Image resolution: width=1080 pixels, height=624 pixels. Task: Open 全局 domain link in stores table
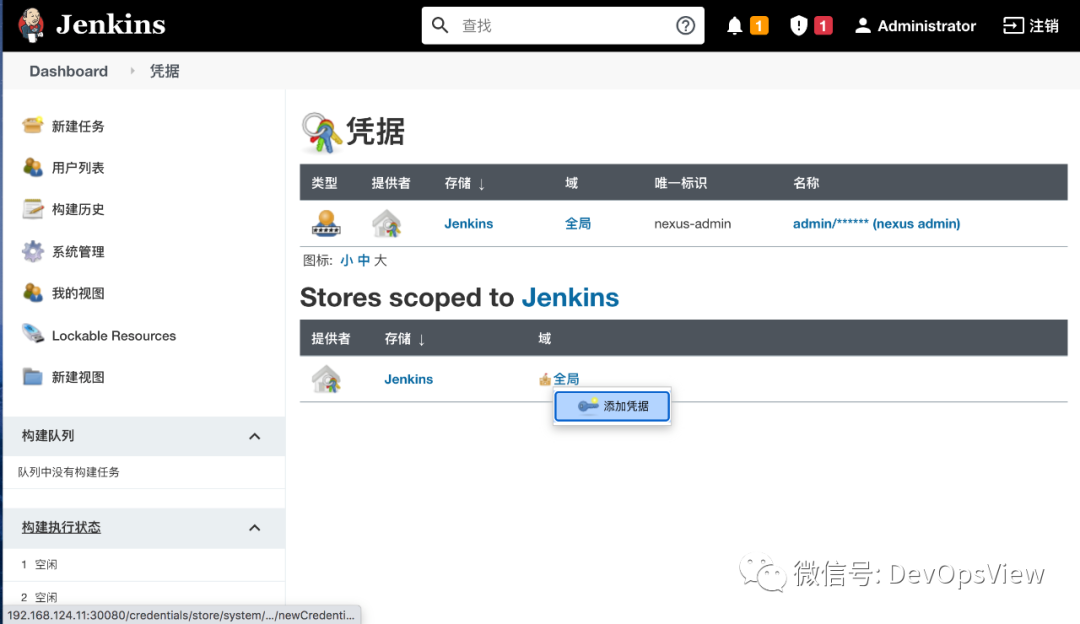(x=566, y=379)
